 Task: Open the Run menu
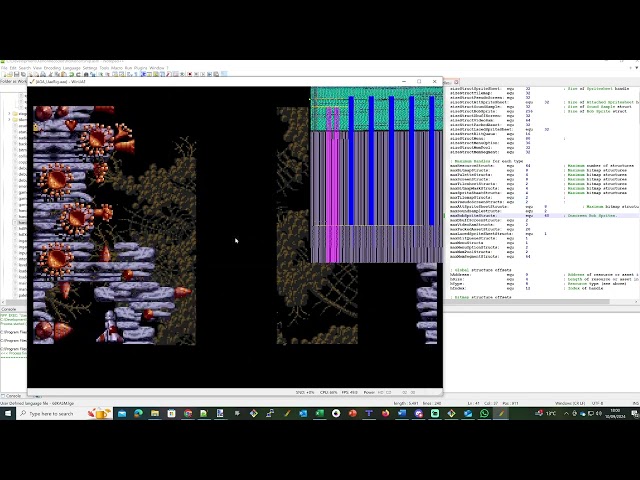[x=128, y=68]
